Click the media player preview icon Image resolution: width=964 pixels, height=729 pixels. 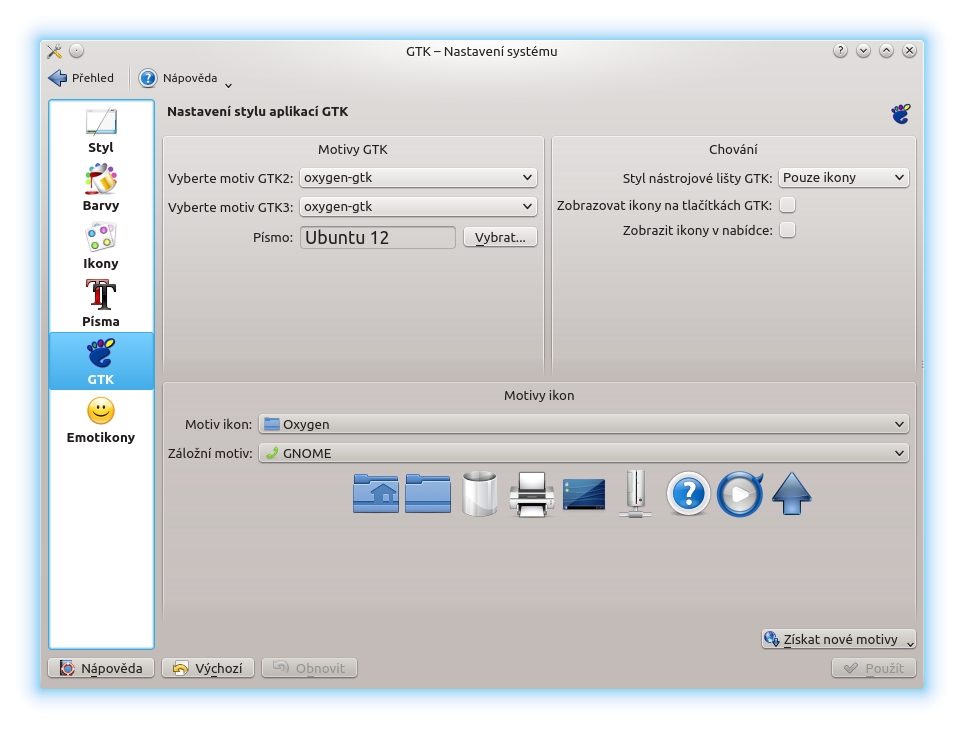[x=740, y=494]
